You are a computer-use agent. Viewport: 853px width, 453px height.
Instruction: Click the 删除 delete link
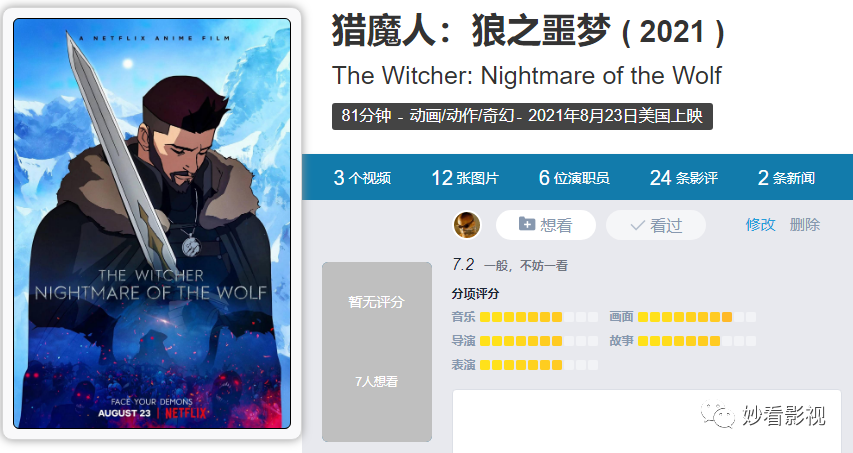coord(805,225)
